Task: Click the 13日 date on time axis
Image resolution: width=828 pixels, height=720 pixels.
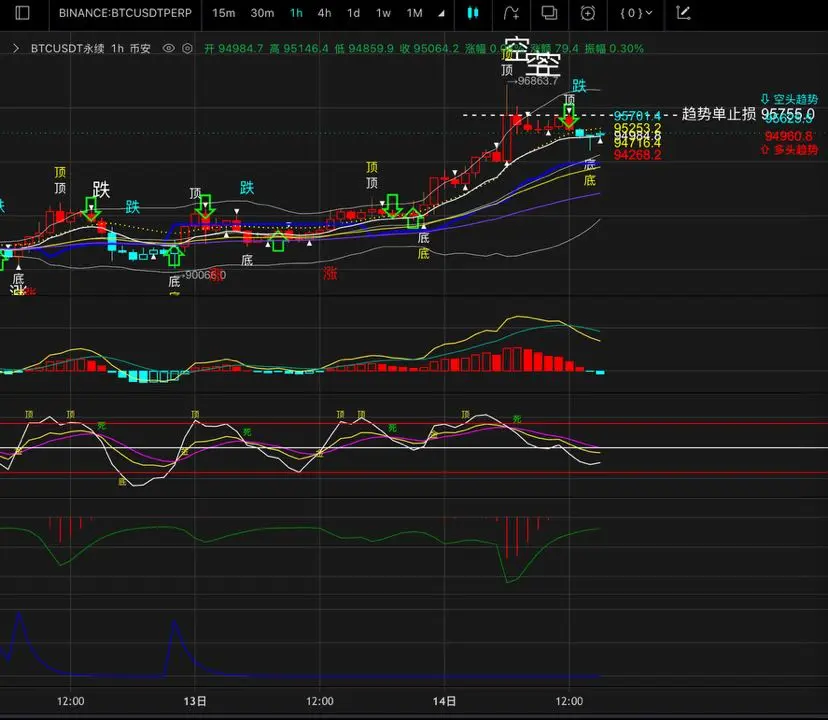Action: click(195, 701)
